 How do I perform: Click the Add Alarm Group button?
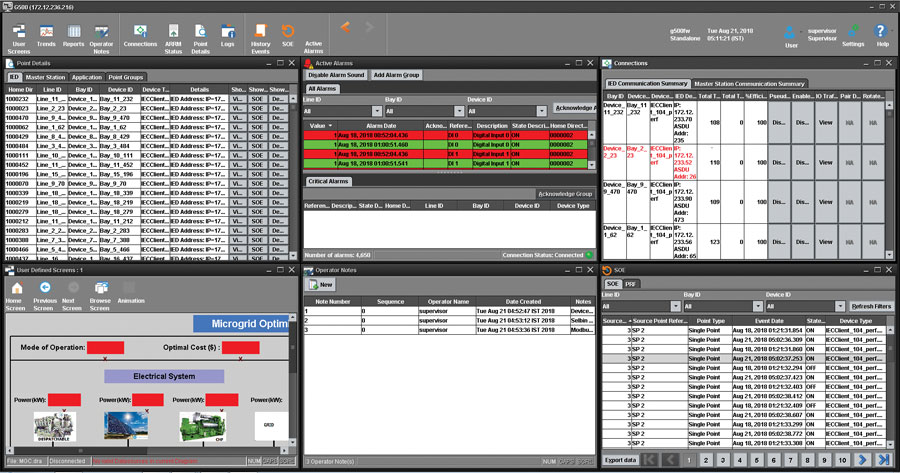point(396,75)
